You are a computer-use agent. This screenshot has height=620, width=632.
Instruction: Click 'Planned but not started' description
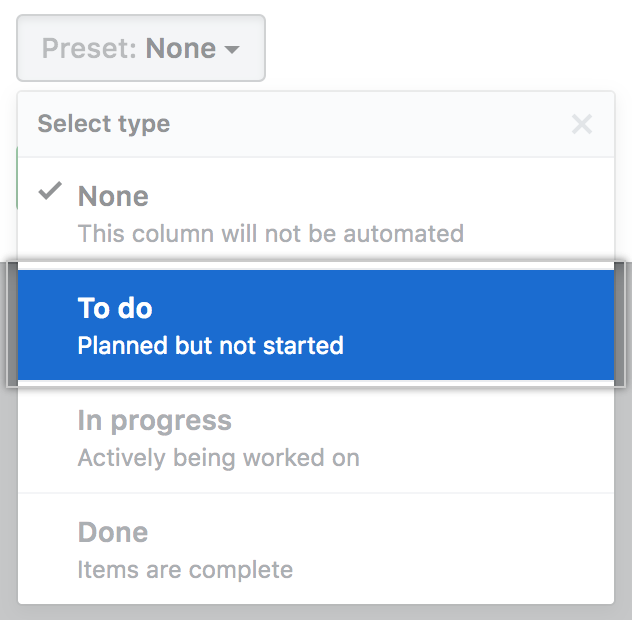(210, 346)
